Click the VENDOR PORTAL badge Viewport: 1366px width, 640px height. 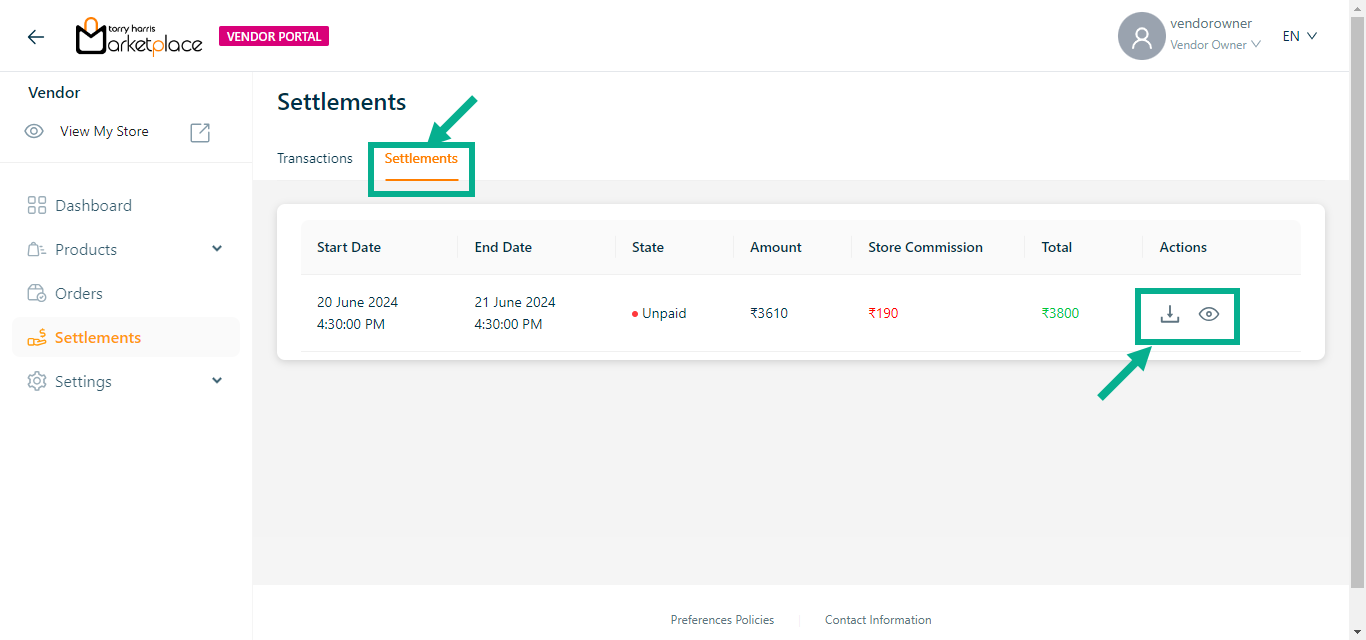274,37
